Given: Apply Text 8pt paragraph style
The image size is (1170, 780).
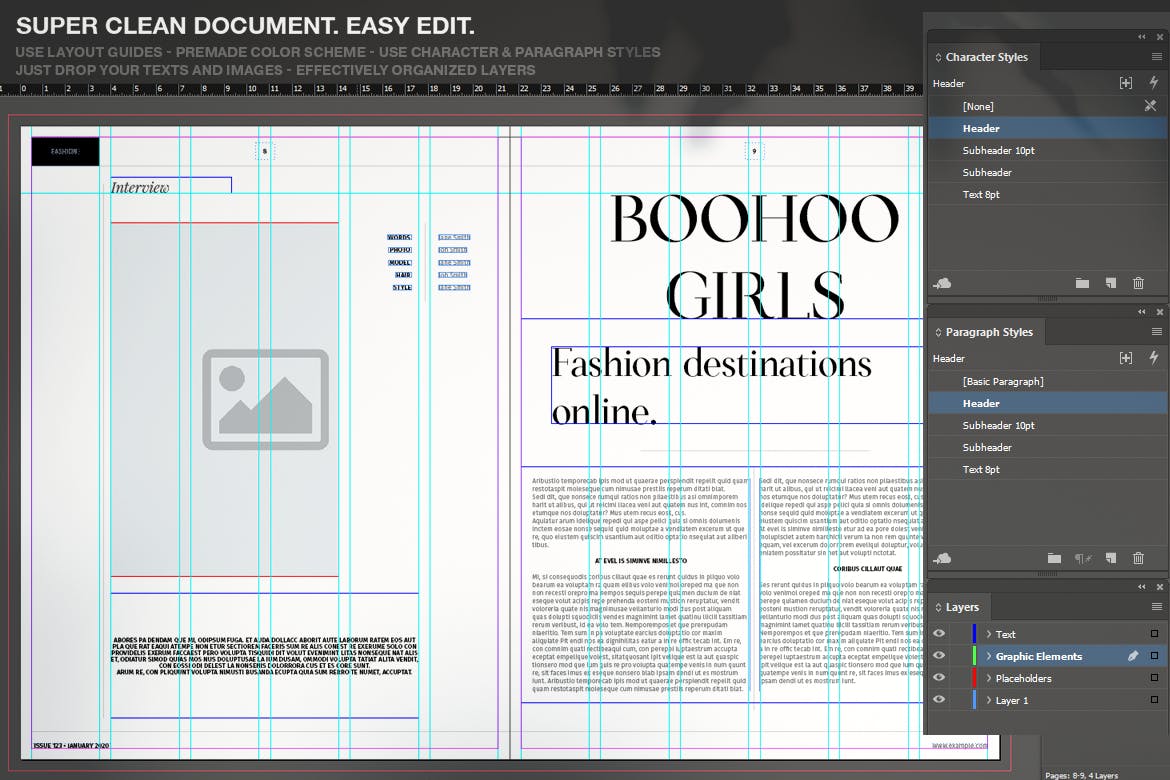Looking at the screenshot, I should click(981, 469).
